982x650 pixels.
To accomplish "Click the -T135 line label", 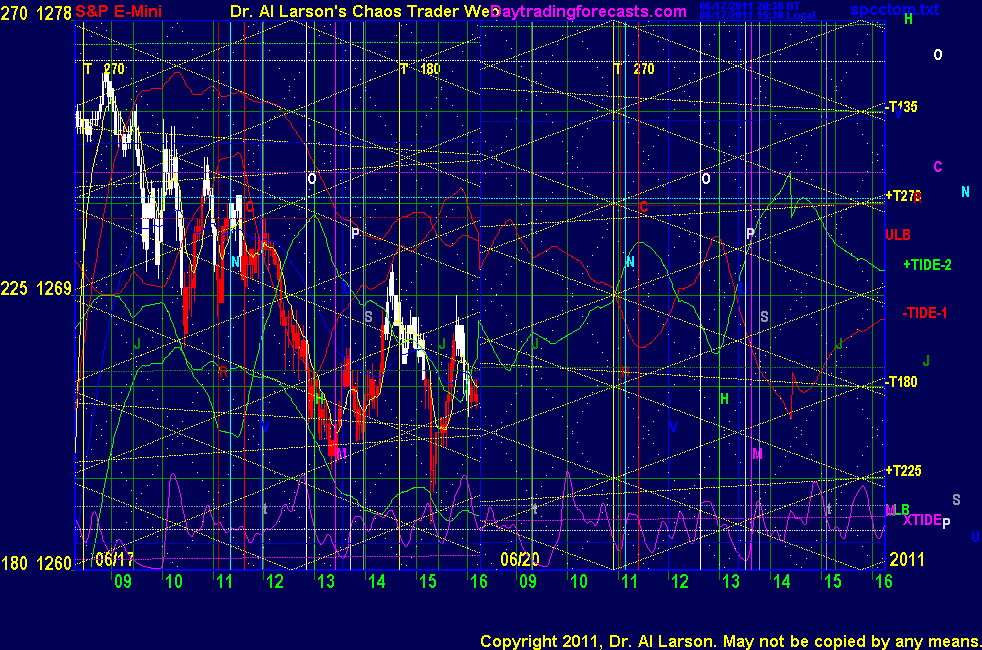I will click(x=901, y=106).
